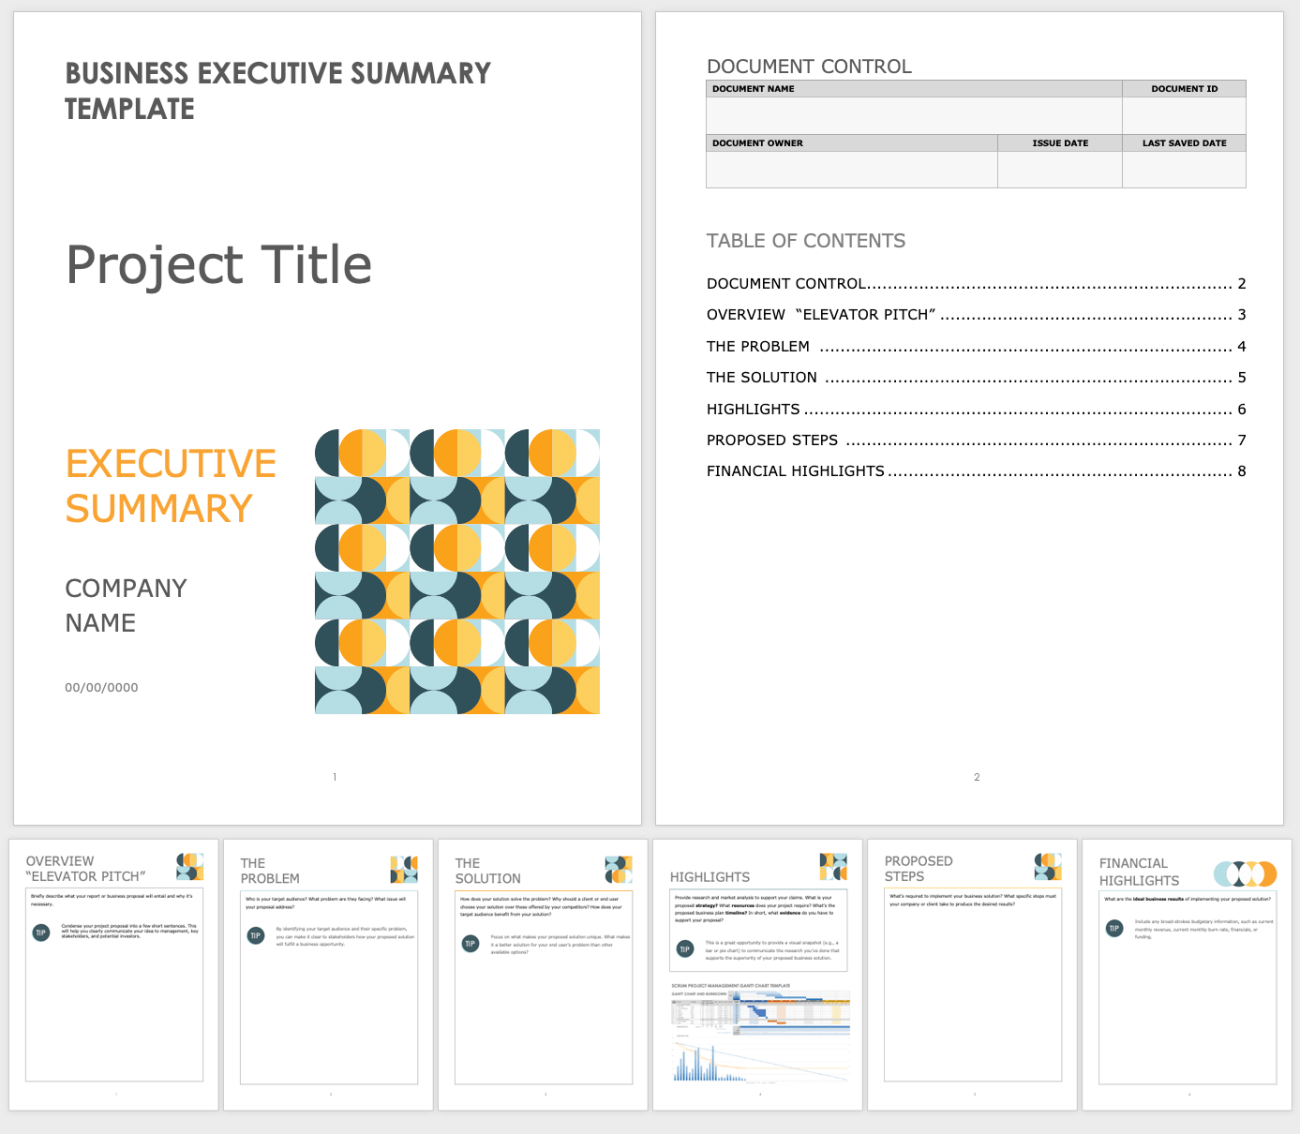Click the Project Title heading on the cover
The width and height of the screenshot is (1300, 1134).
click(x=218, y=264)
